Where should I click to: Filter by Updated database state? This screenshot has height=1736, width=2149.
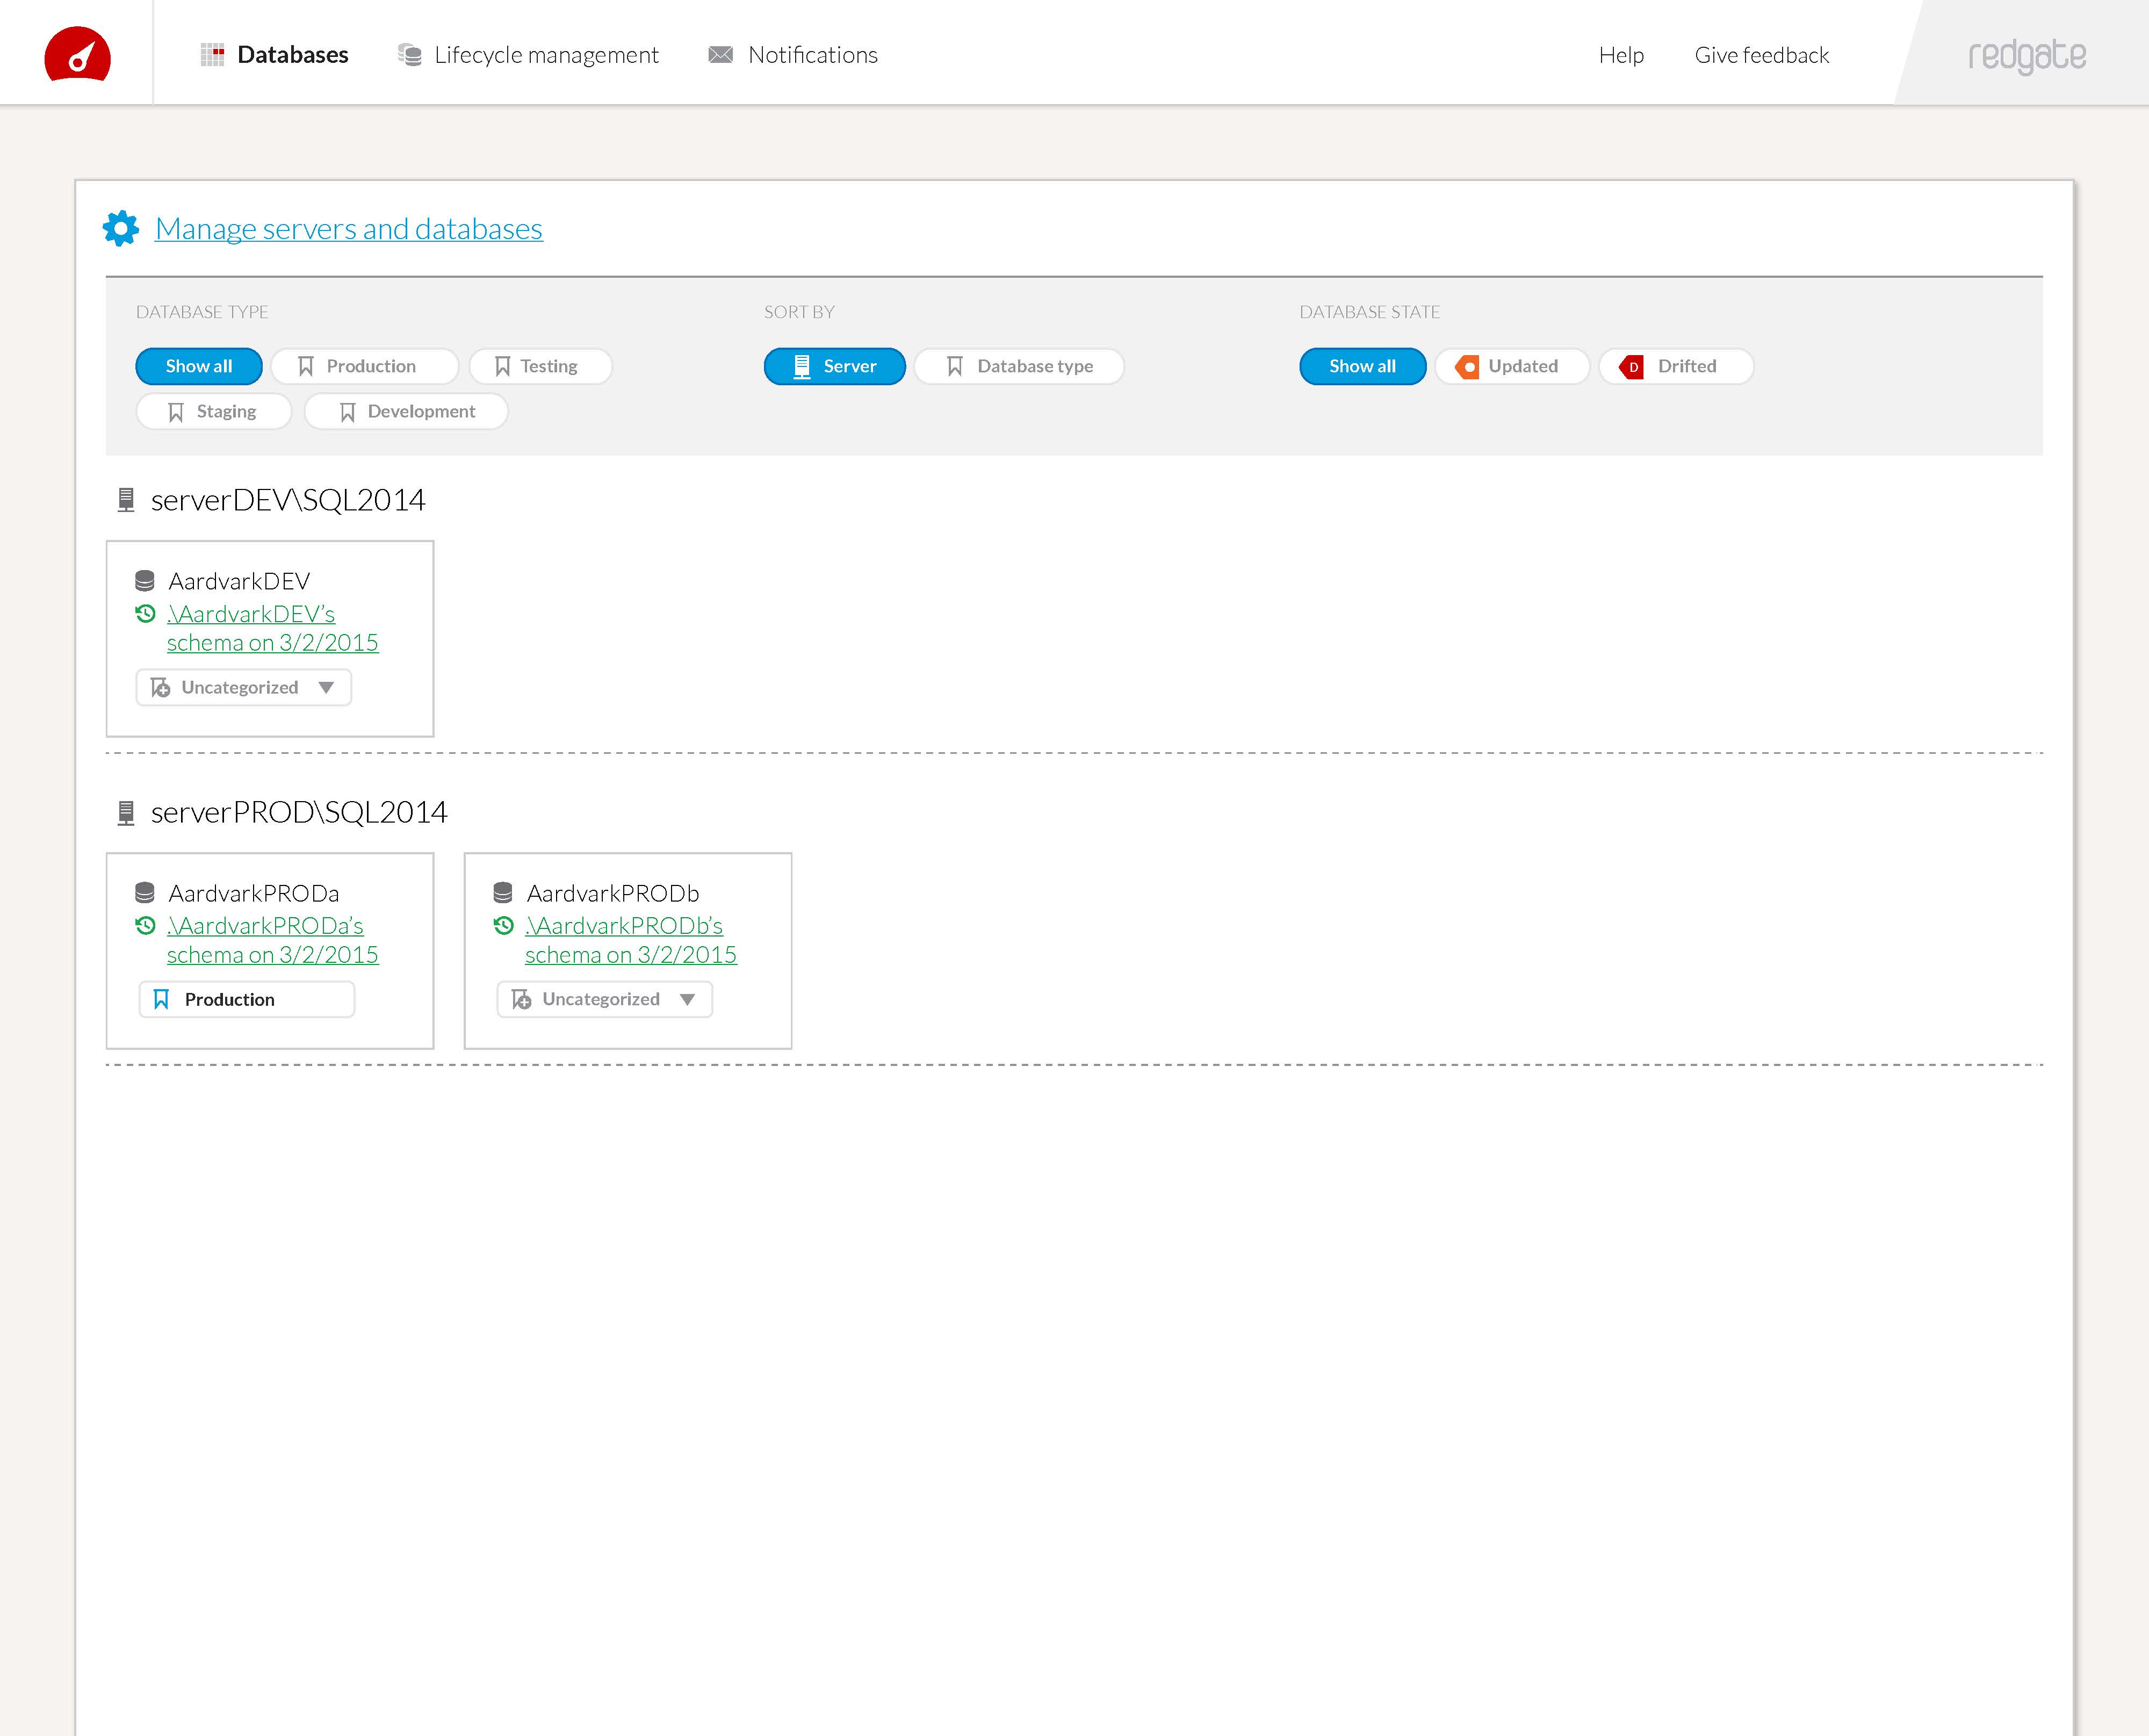tap(1512, 366)
